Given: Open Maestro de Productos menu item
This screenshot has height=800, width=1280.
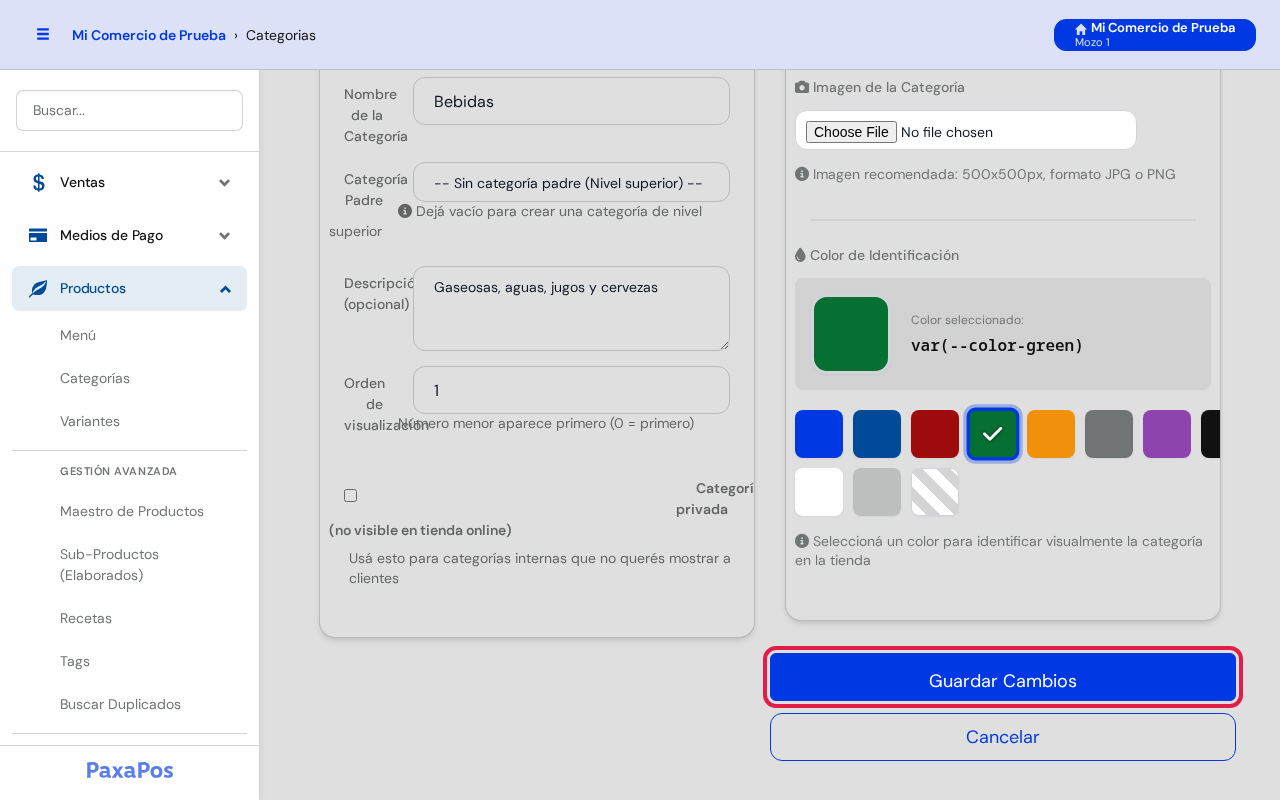Looking at the screenshot, I should [x=132, y=511].
